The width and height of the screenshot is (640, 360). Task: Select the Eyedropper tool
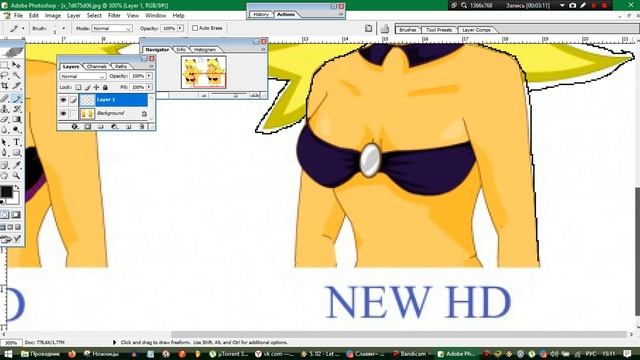coord(16,165)
